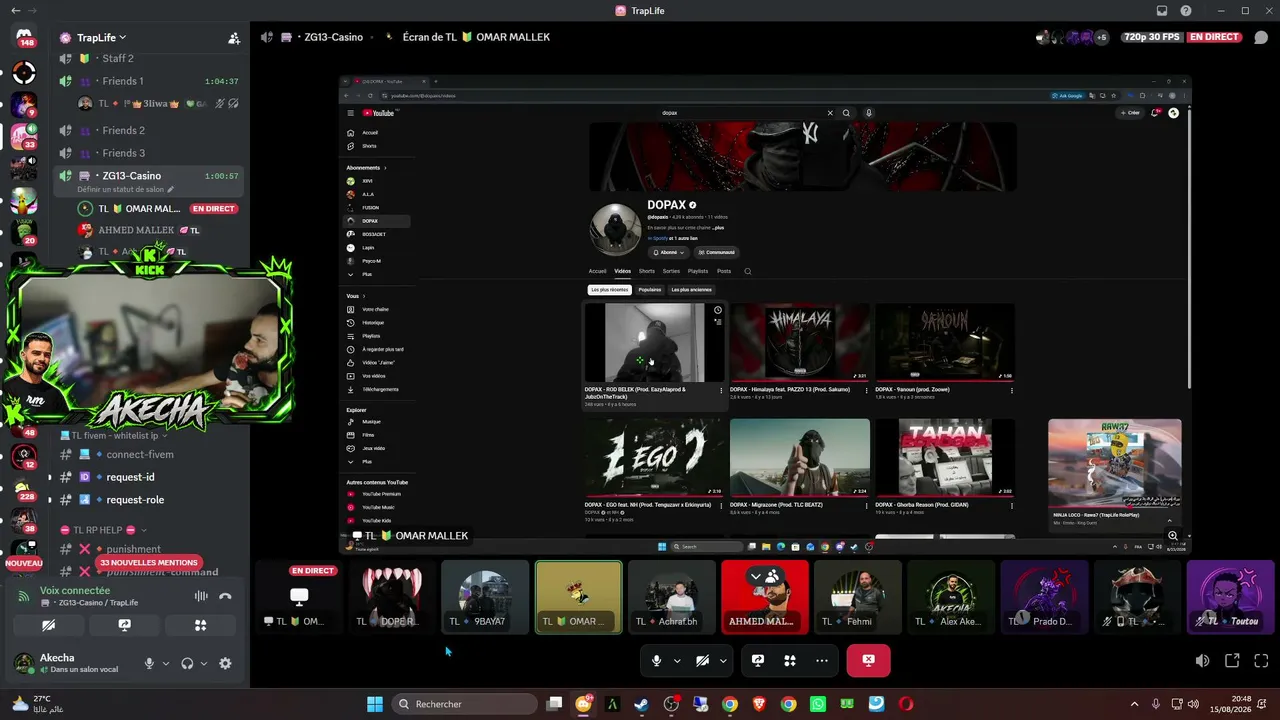Viewport: 1280px width, 720px height.
Task: Click OMAR MALLEK's EN DIRECT badge in channel list
Action: click(213, 209)
